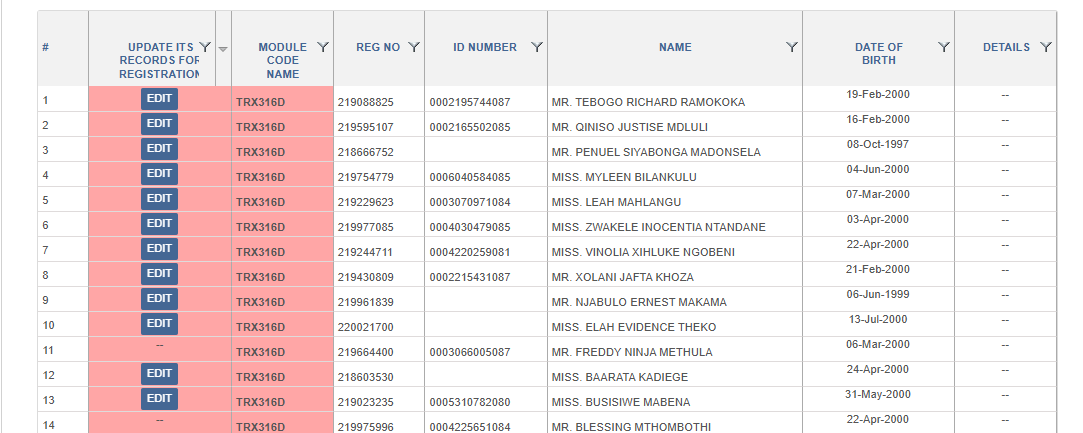The image size is (1083, 433).
Task: Edit record for Busisiwe Mabena
Action: point(160,398)
